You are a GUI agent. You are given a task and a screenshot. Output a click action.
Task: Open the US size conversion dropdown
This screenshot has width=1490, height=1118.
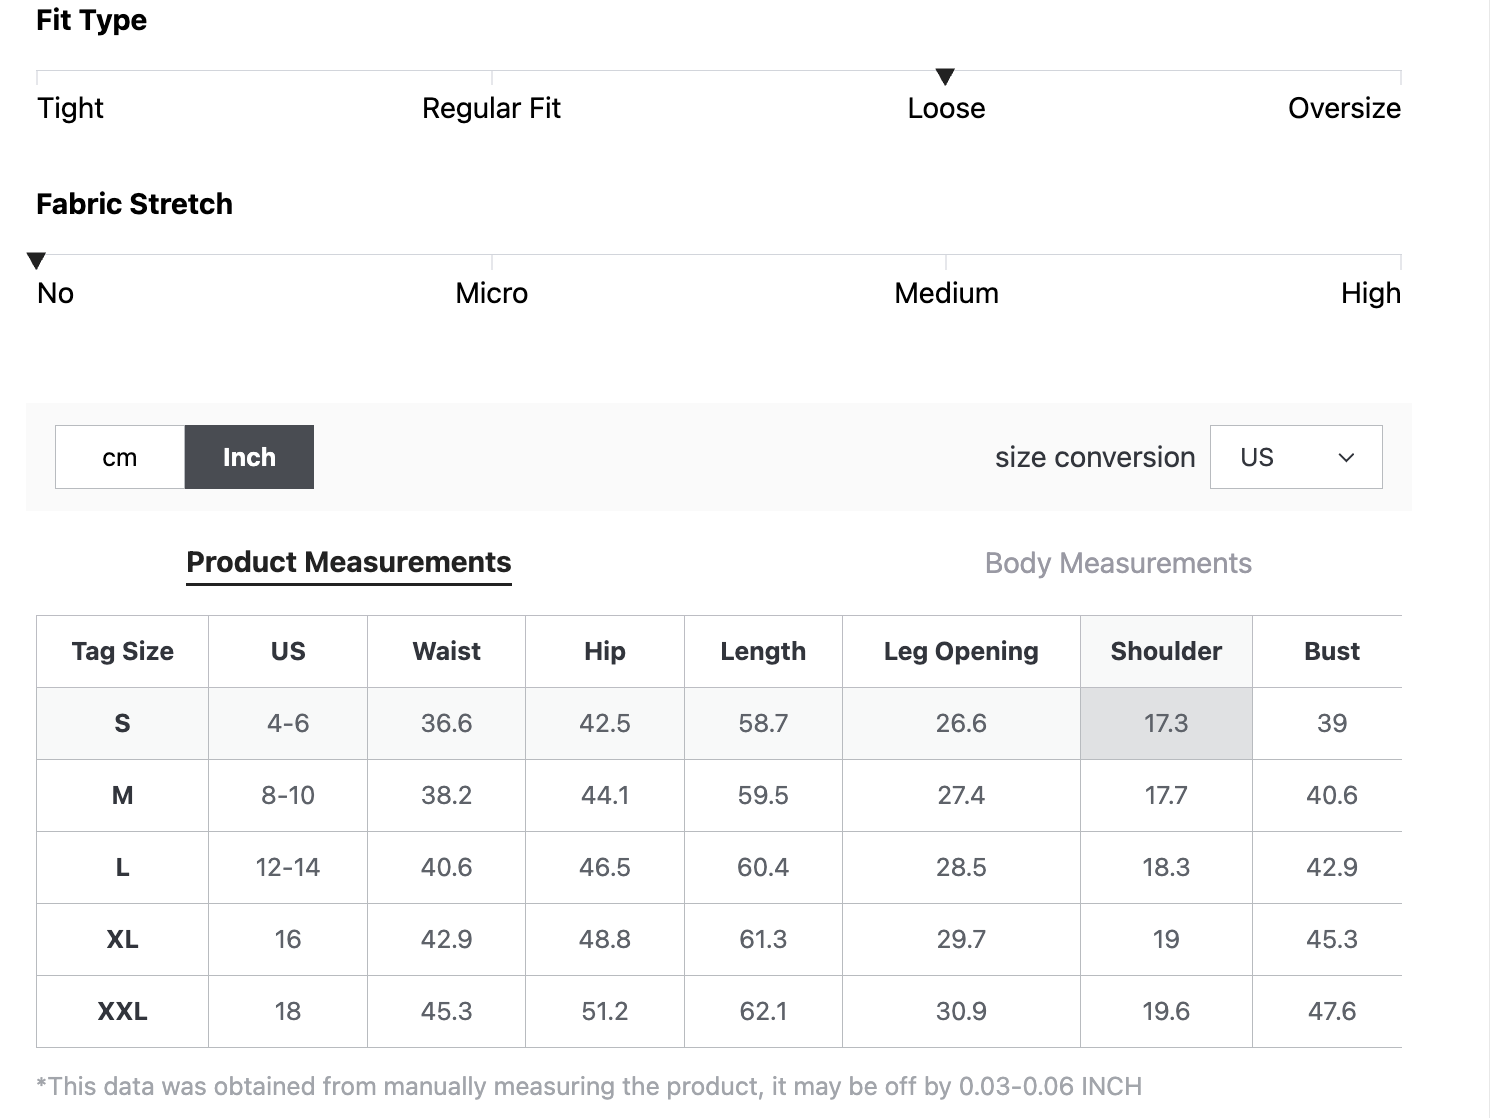click(x=1295, y=457)
